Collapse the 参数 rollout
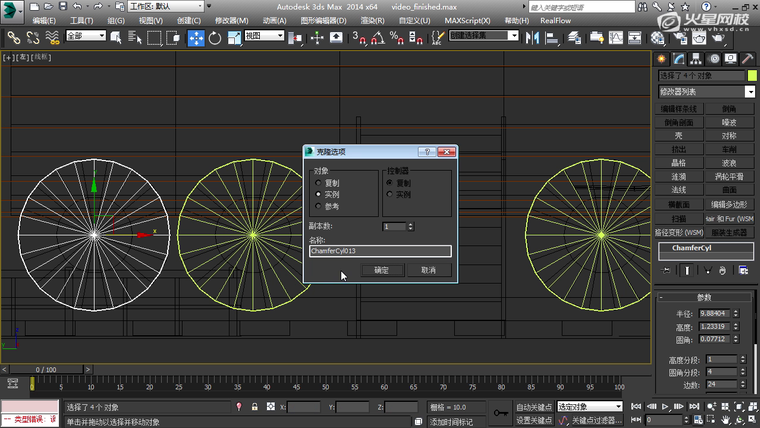The width and height of the screenshot is (760, 428). coord(705,297)
